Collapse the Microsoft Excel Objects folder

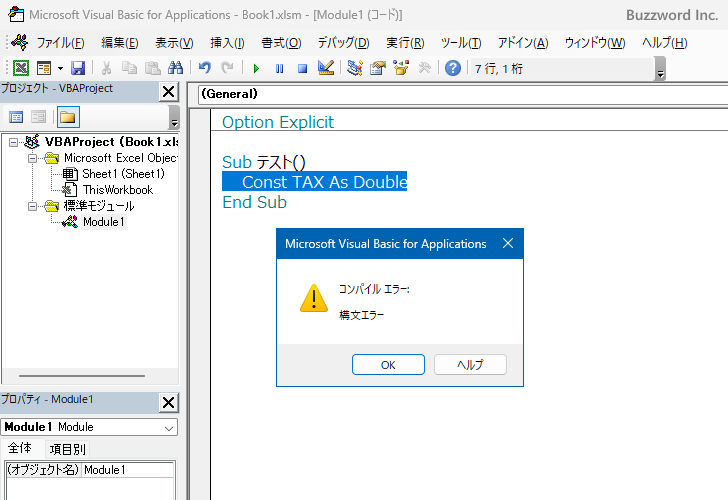pyautogui.click(x=32, y=158)
